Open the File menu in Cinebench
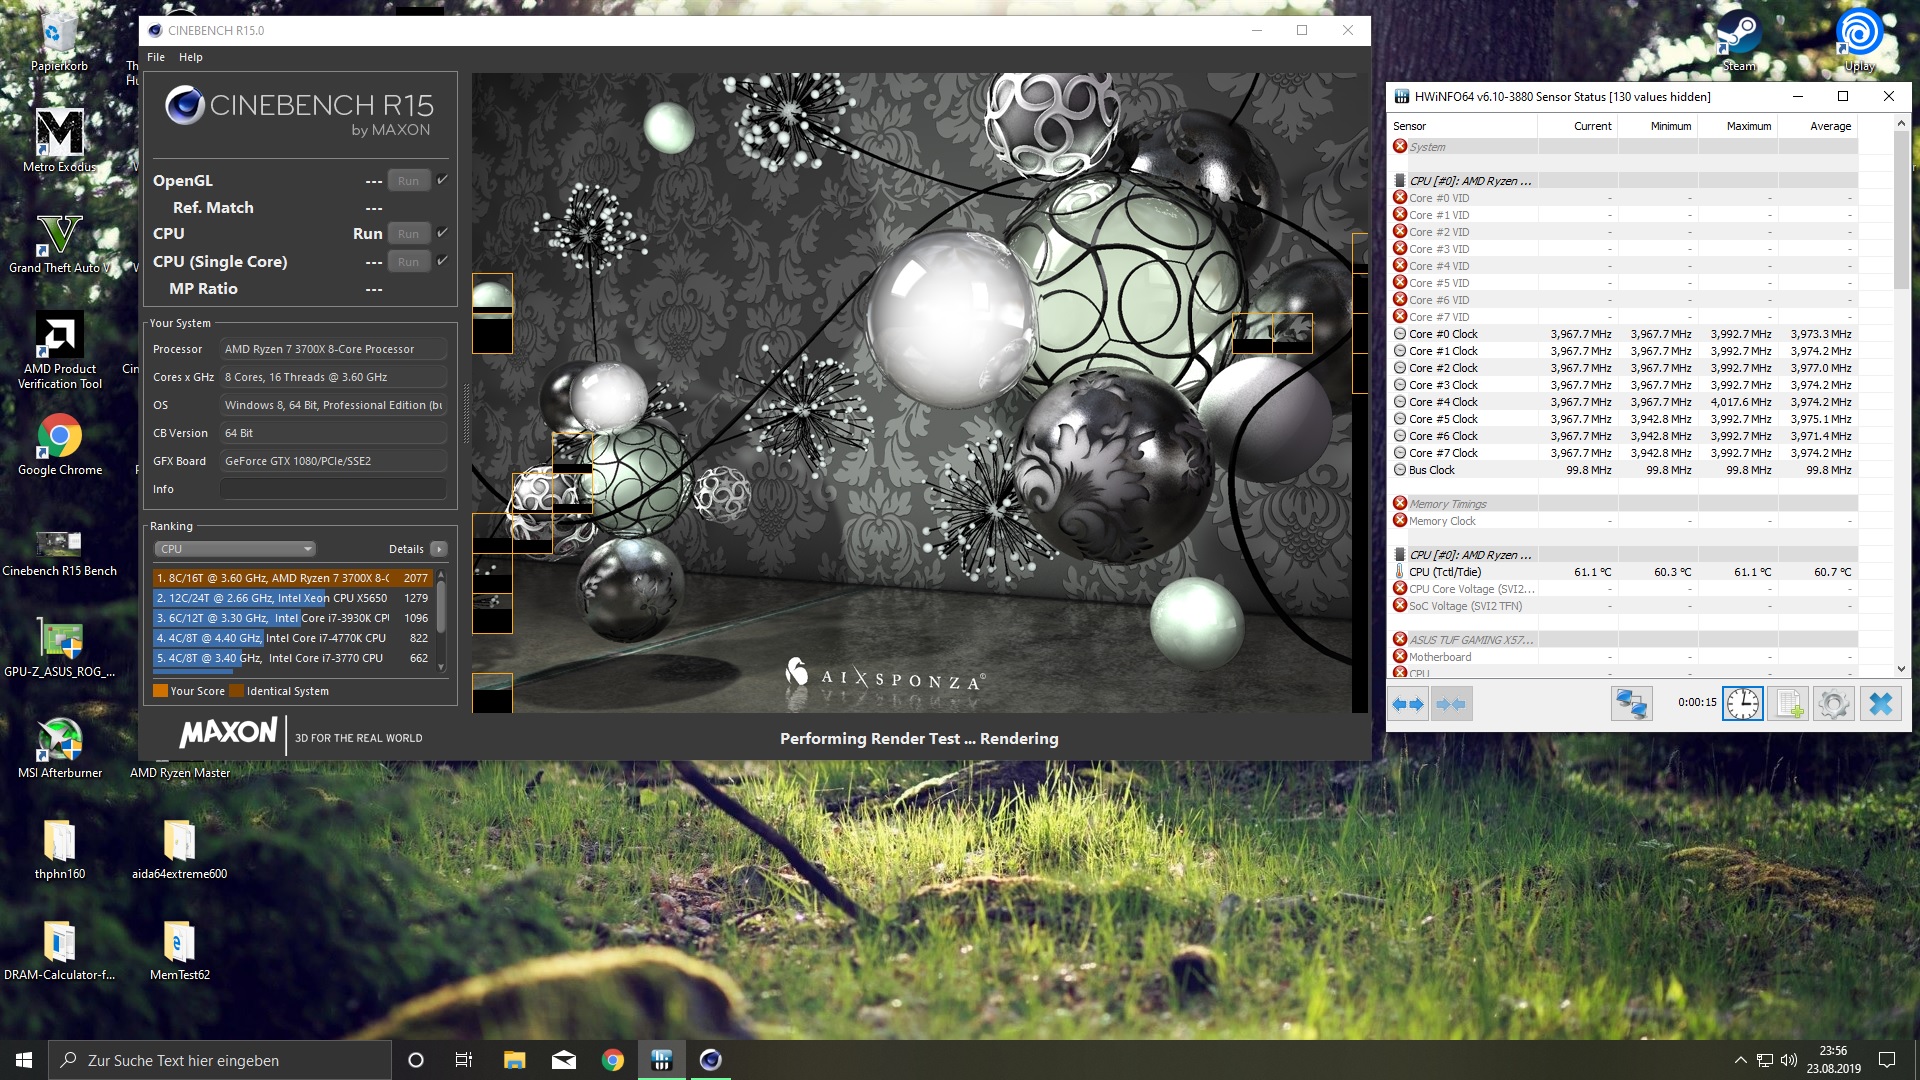Screen dimensions: 1920x1080 point(156,57)
